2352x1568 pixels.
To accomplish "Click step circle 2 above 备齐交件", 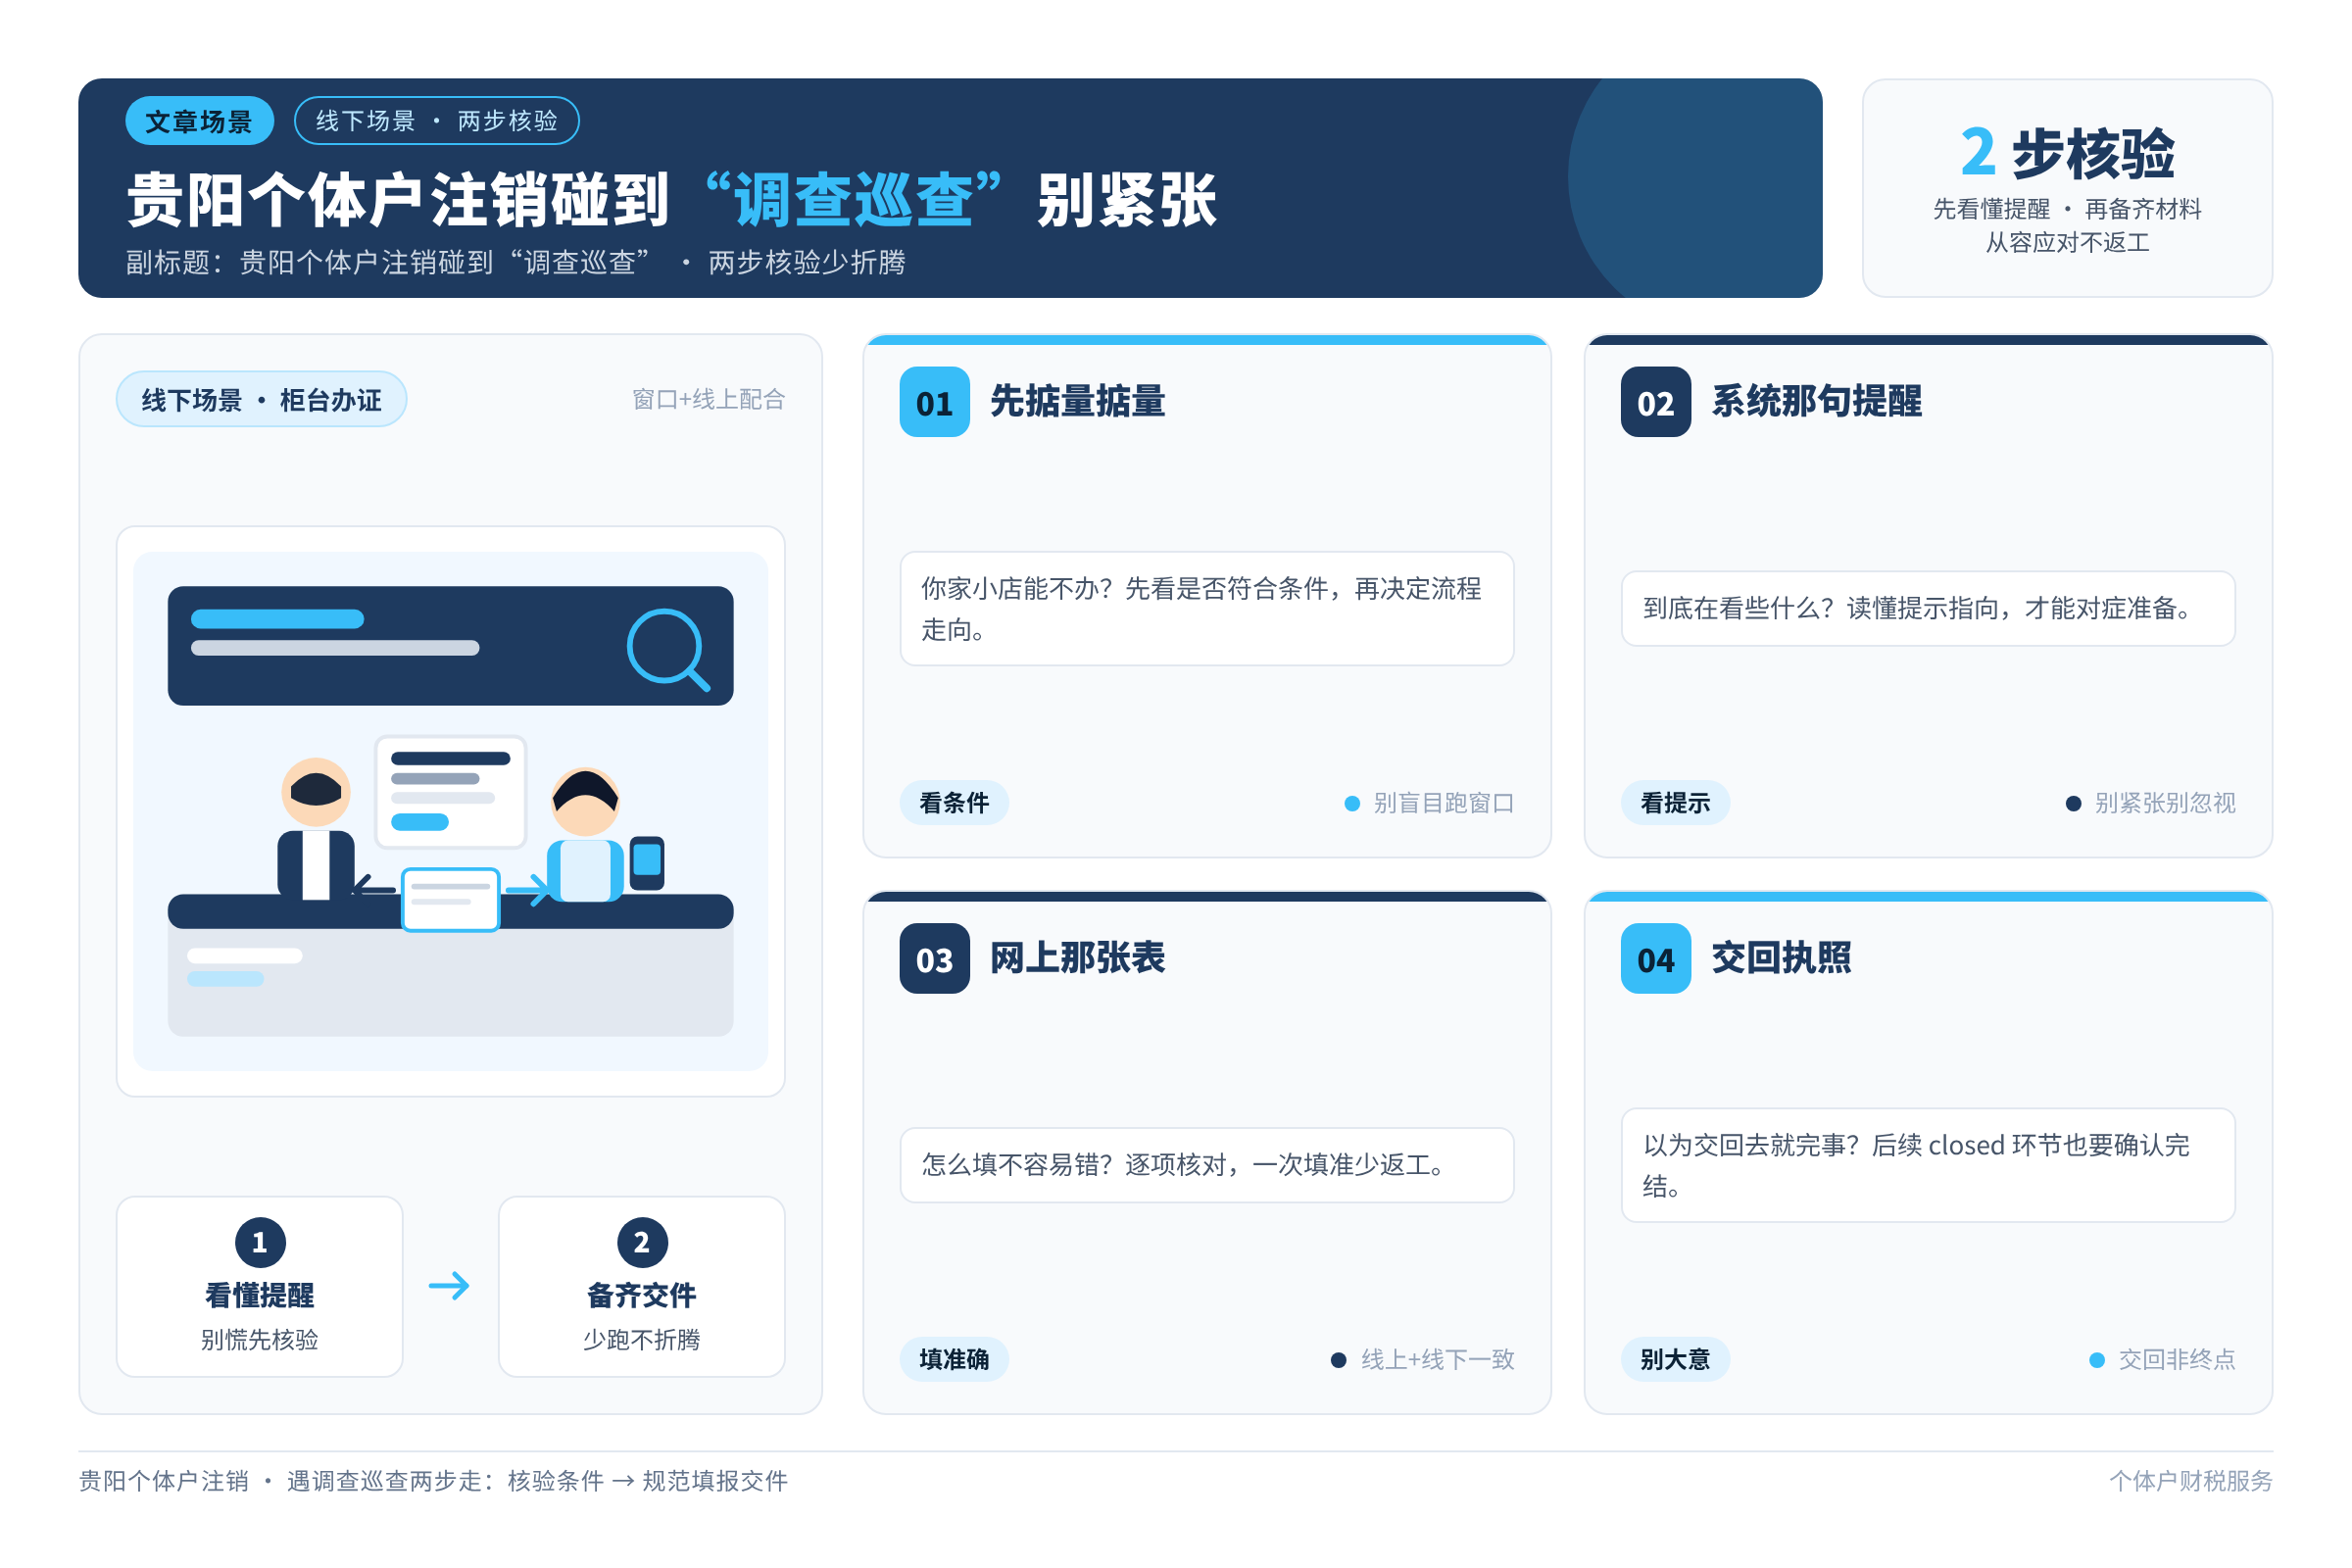I will 642,1242.
